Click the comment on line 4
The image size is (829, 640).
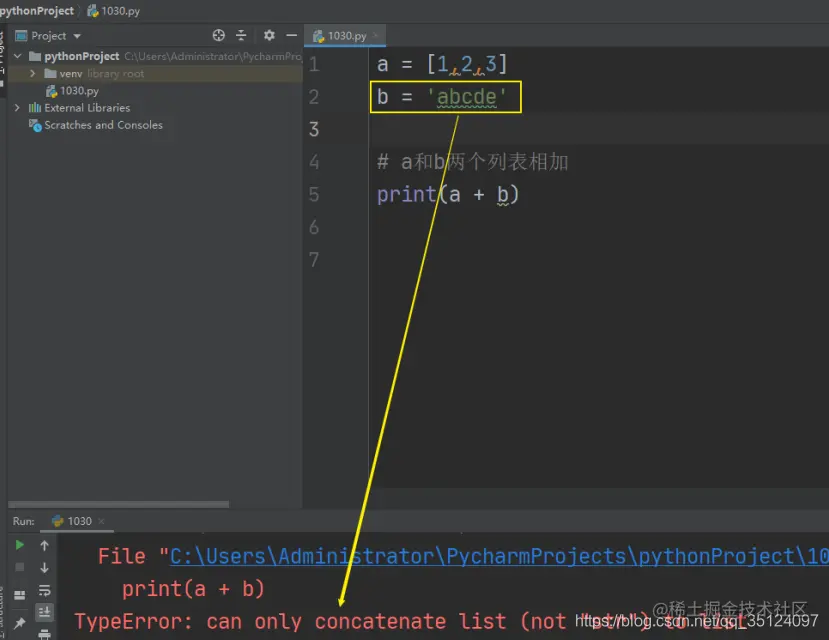click(x=473, y=162)
